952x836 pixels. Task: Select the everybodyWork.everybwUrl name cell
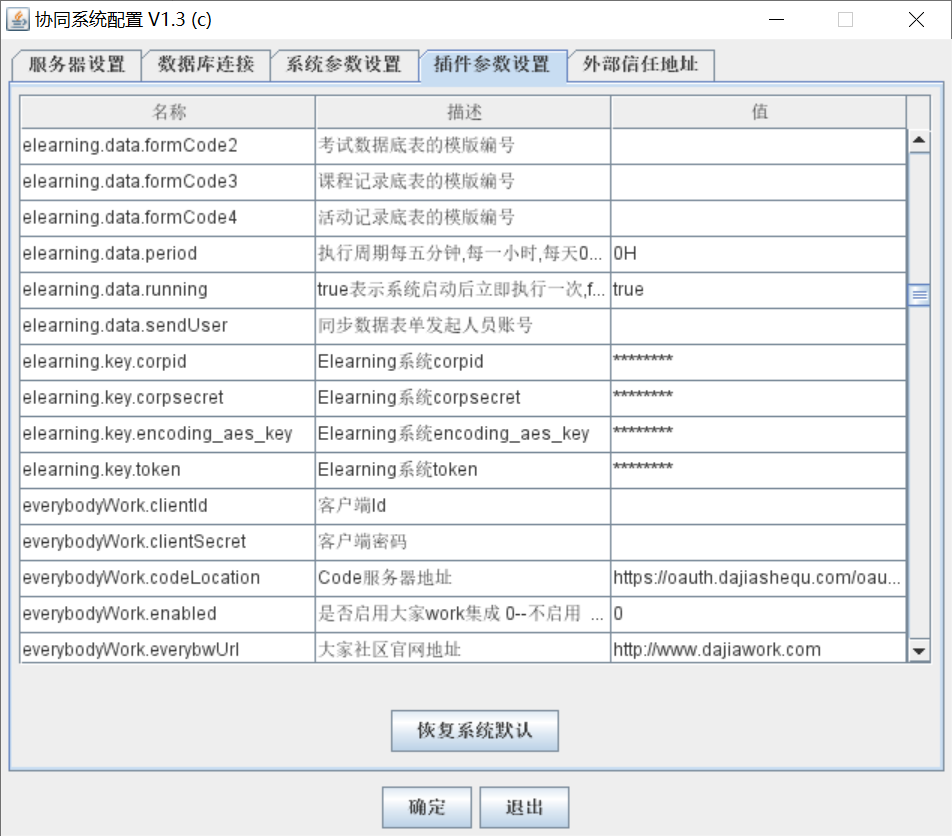click(168, 648)
